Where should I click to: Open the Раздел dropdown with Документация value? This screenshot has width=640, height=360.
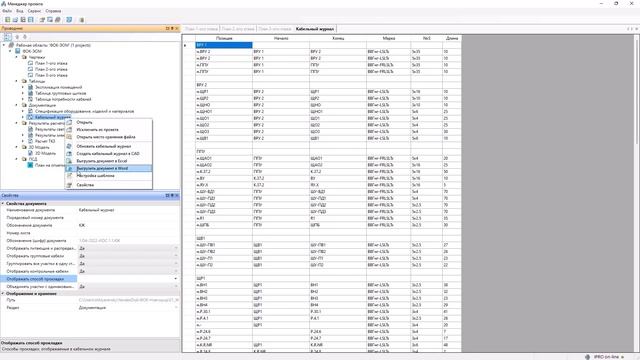[x=176, y=308]
